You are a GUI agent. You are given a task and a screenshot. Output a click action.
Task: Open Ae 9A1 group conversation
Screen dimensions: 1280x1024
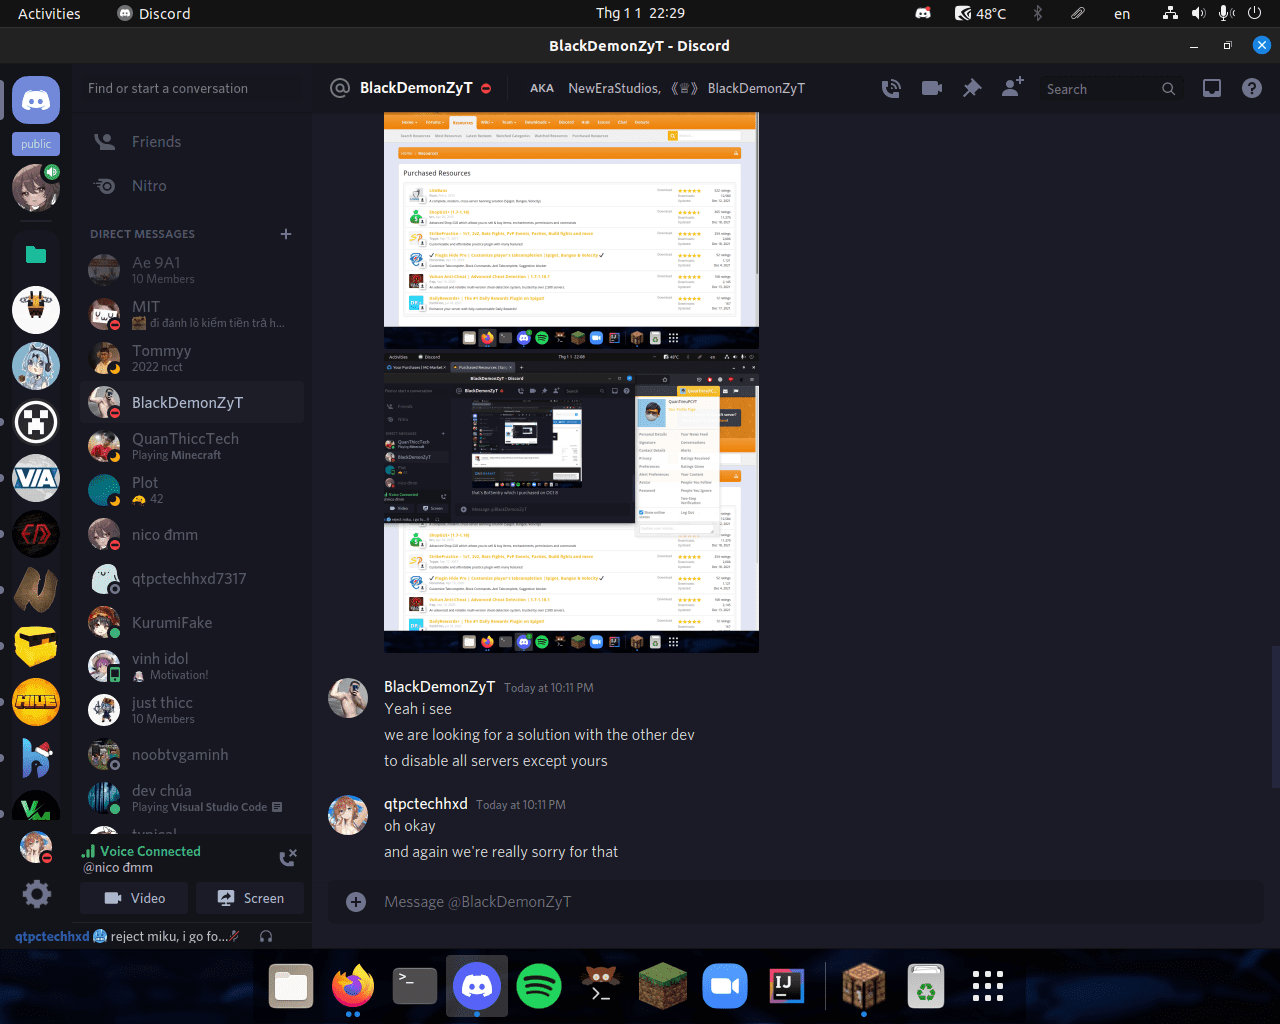click(x=192, y=270)
